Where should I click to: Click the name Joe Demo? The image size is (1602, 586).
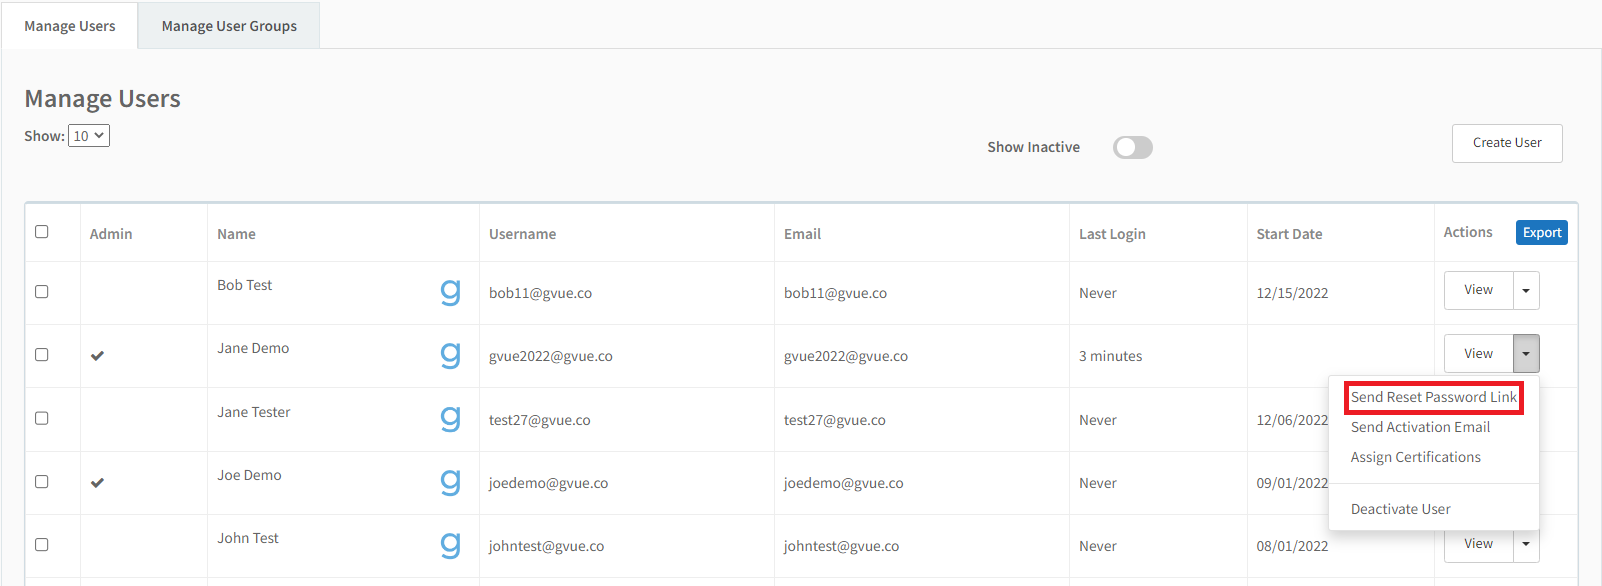click(250, 475)
